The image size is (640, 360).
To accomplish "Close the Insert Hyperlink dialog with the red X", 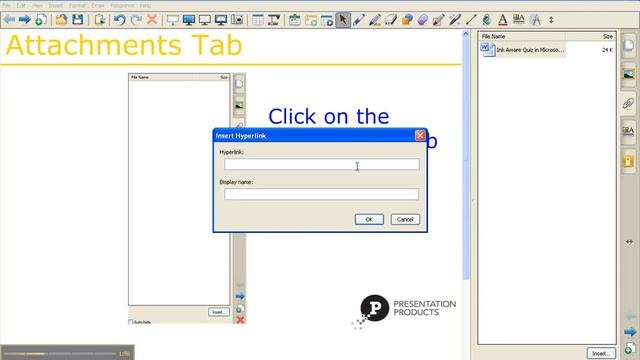I will pyautogui.click(x=420, y=136).
